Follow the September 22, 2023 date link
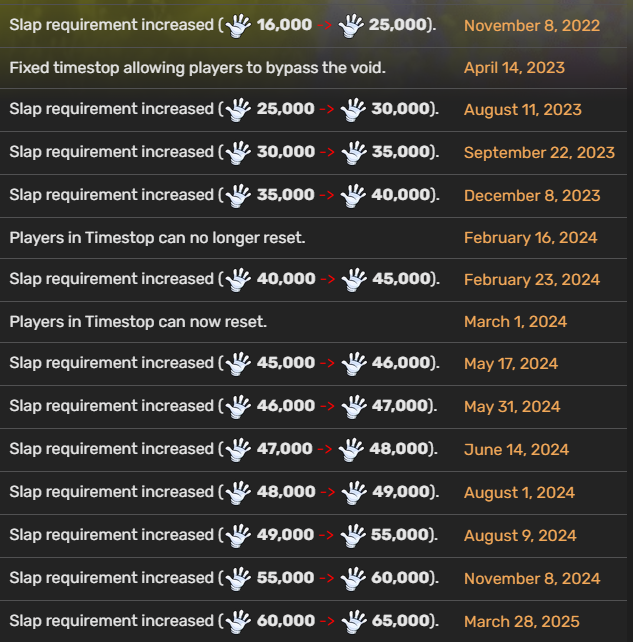Image resolution: width=633 pixels, height=642 pixels. click(539, 153)
